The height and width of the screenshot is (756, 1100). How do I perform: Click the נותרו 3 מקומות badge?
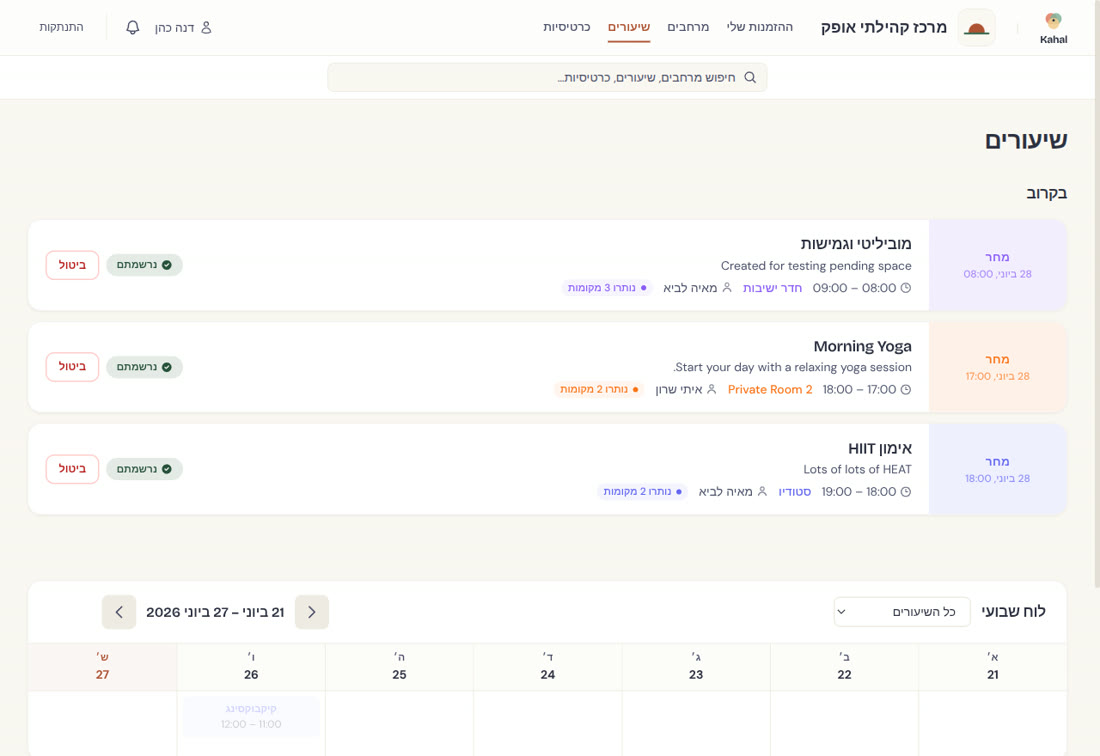point(607,288)
